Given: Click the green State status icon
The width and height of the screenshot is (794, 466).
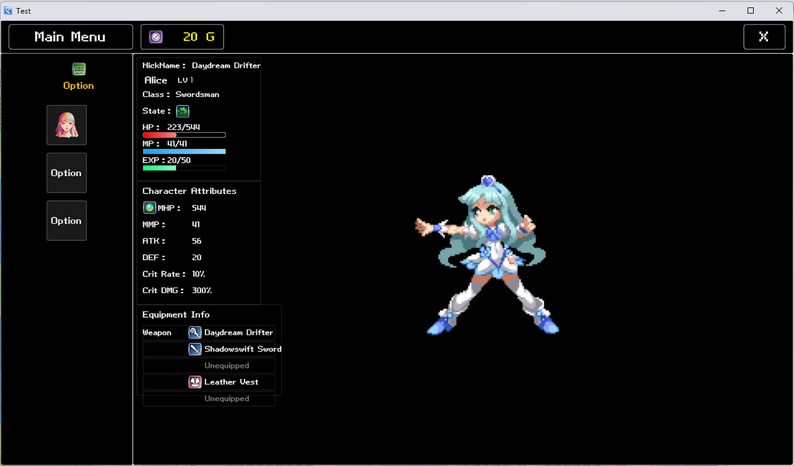Looking at the screenshot, I should click(182, 111).
